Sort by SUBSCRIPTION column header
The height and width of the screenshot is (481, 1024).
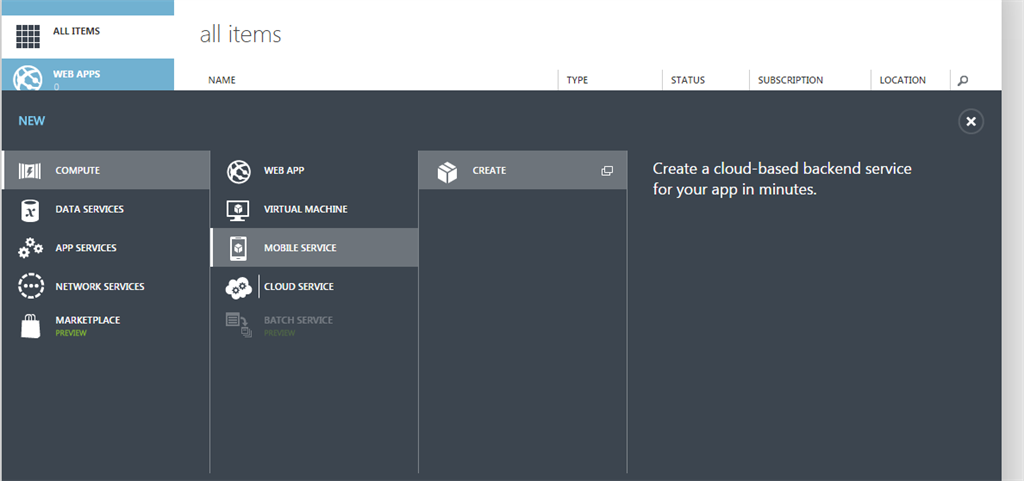tap(790, 80)
